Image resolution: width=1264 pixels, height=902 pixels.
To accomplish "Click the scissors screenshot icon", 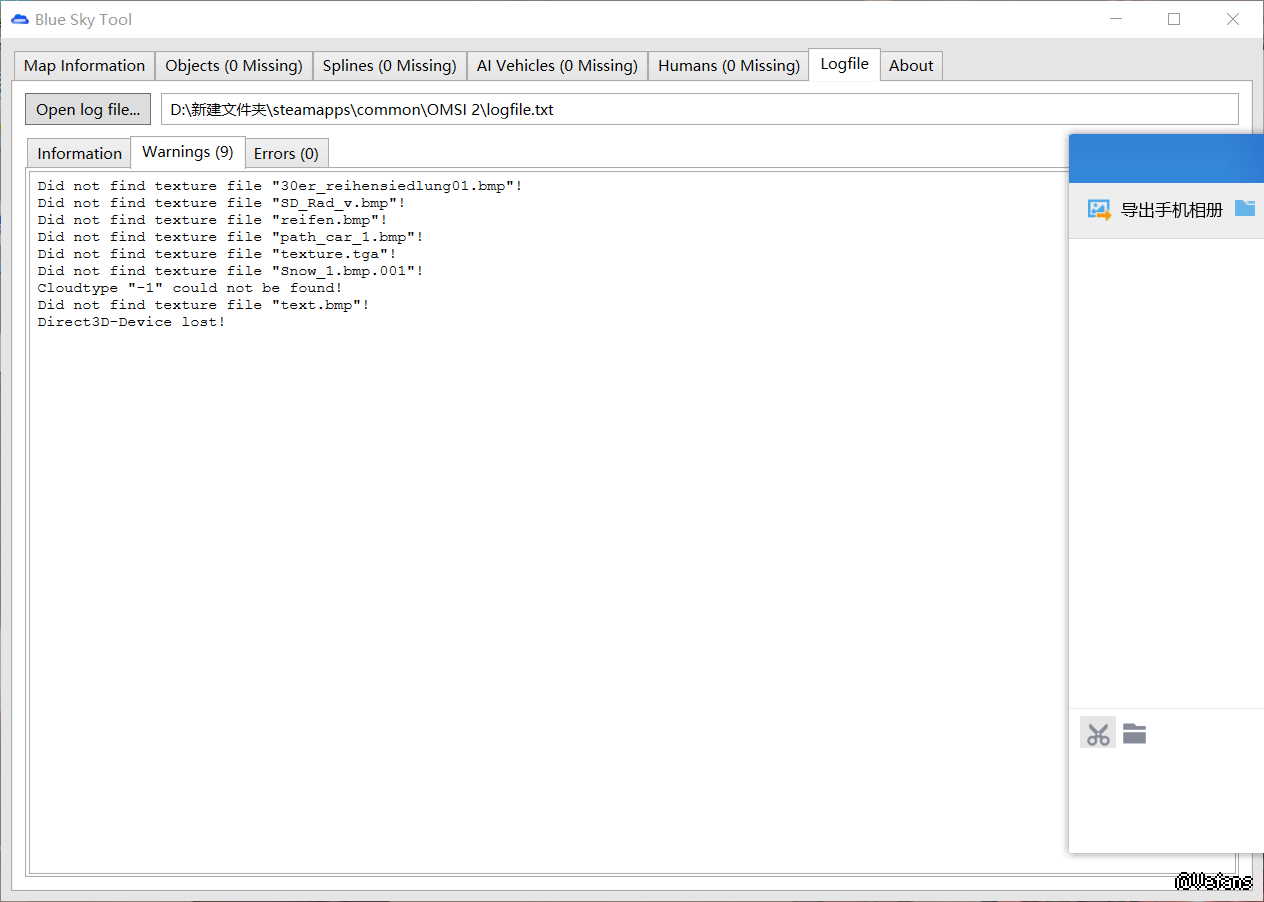I will (x=1098, y=733).
